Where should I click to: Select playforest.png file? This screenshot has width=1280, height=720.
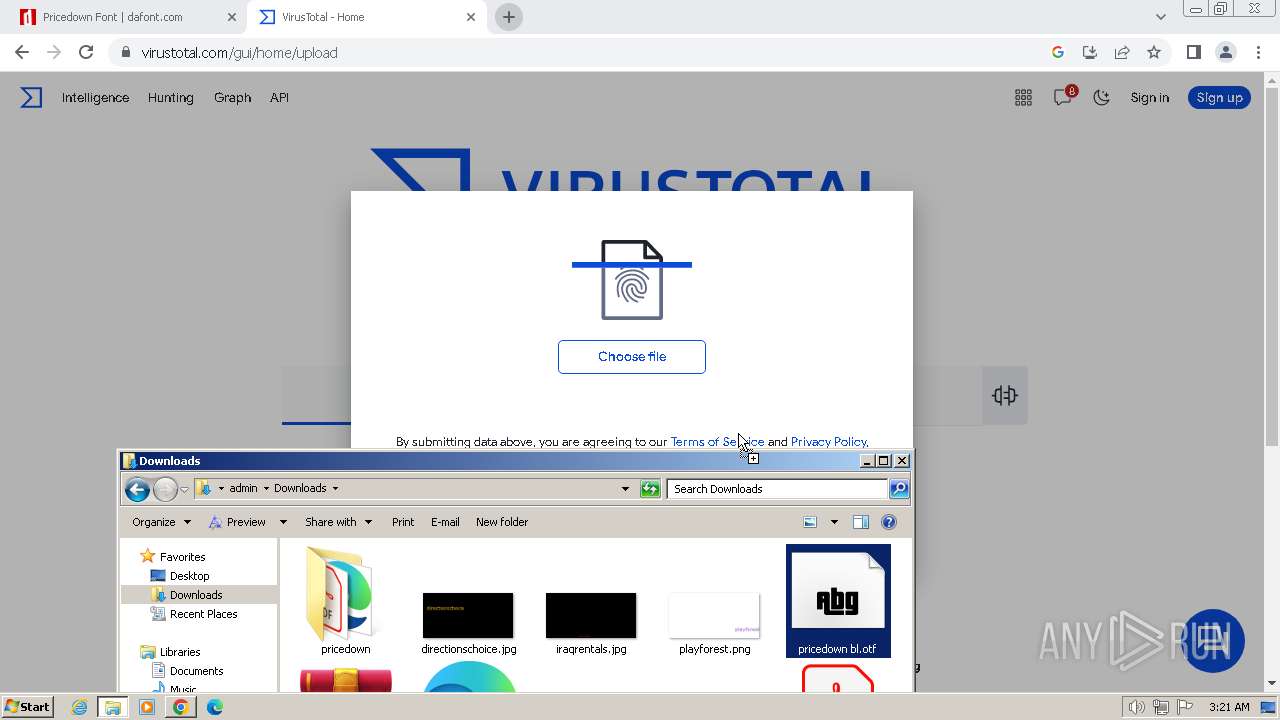pos(714,623)
